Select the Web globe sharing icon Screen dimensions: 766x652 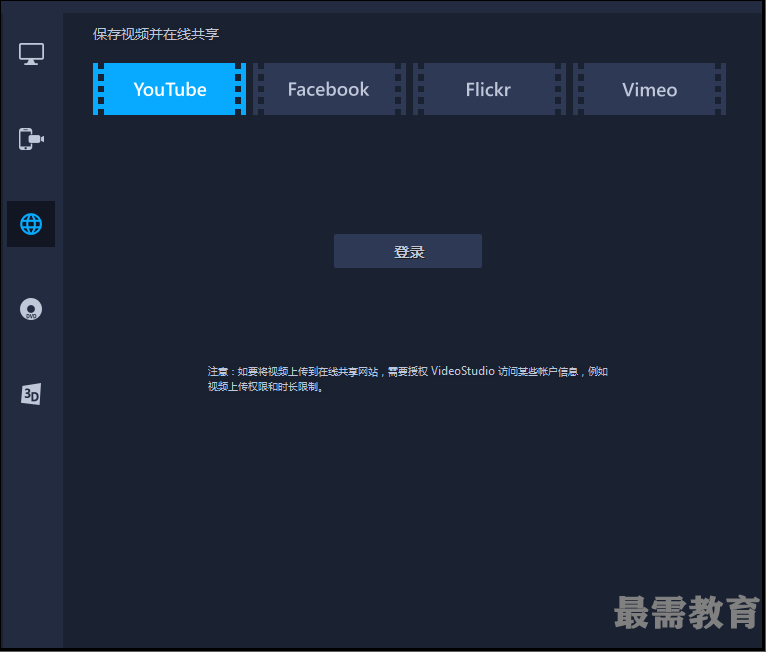31,224
